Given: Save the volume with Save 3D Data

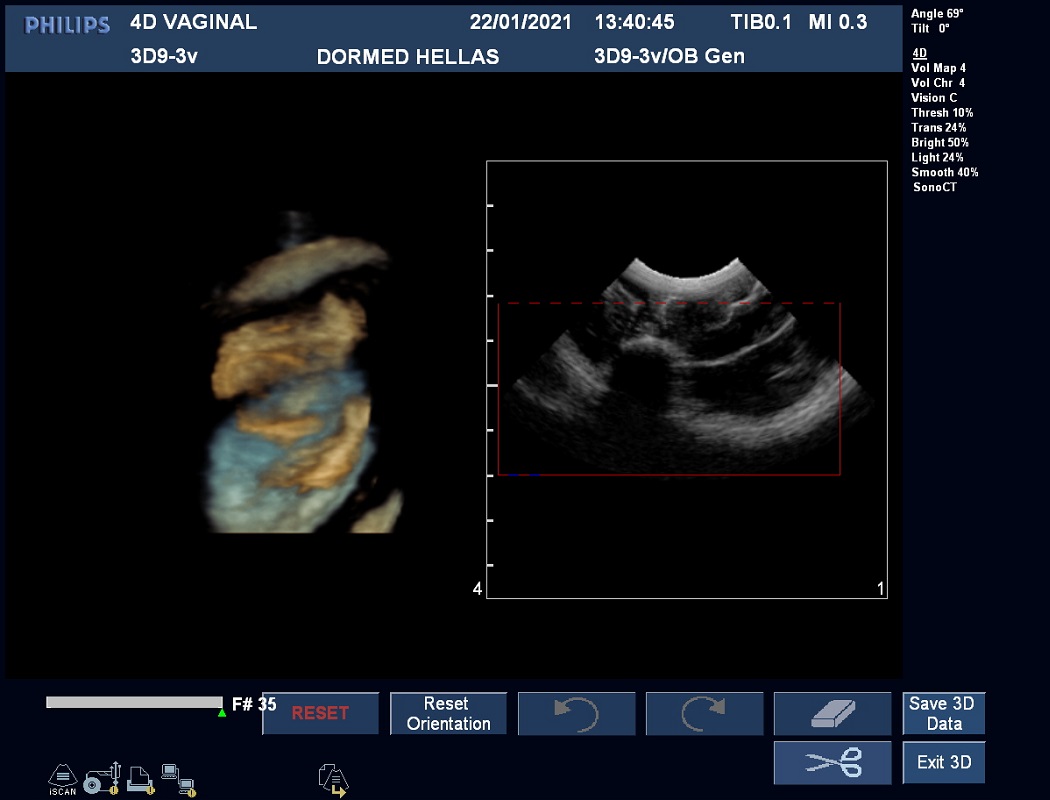Looking at the screenshot, I should (943, 714).
